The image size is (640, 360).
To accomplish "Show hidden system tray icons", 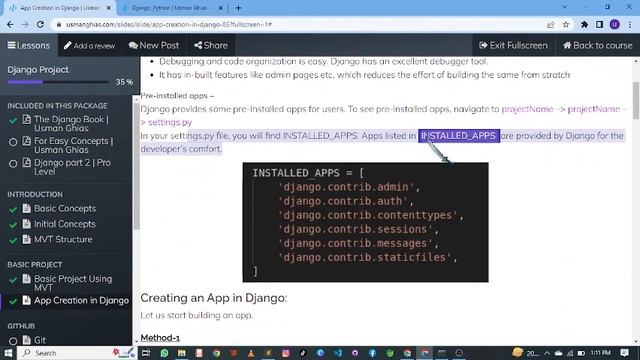I will point(547,353).
